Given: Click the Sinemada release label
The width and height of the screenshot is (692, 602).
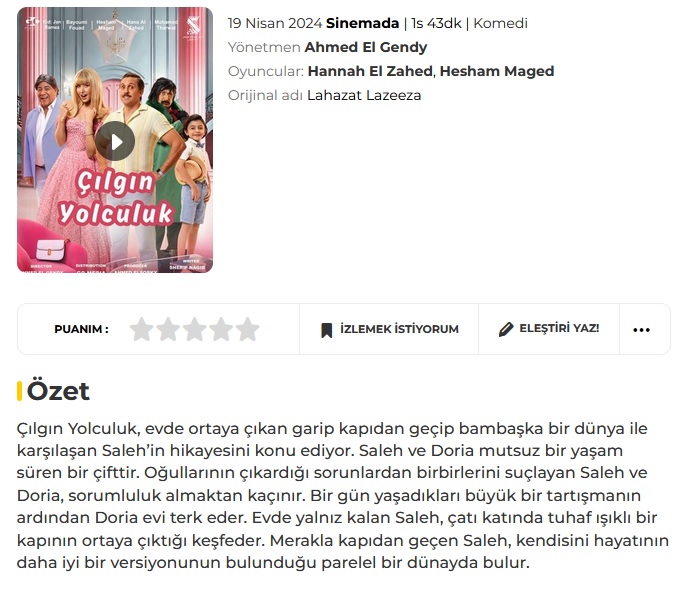Looking at the screenshot, I should [362, 23].
